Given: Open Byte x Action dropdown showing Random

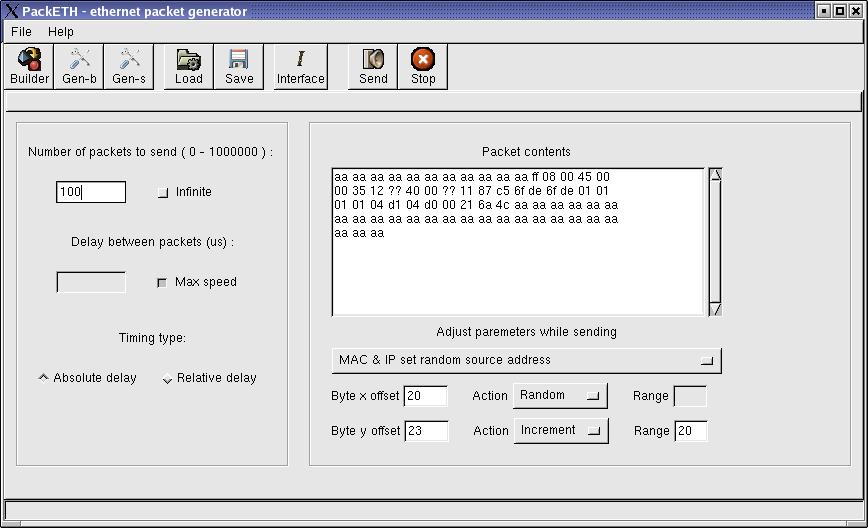Looking at the screenshot, I should point(560,396).
